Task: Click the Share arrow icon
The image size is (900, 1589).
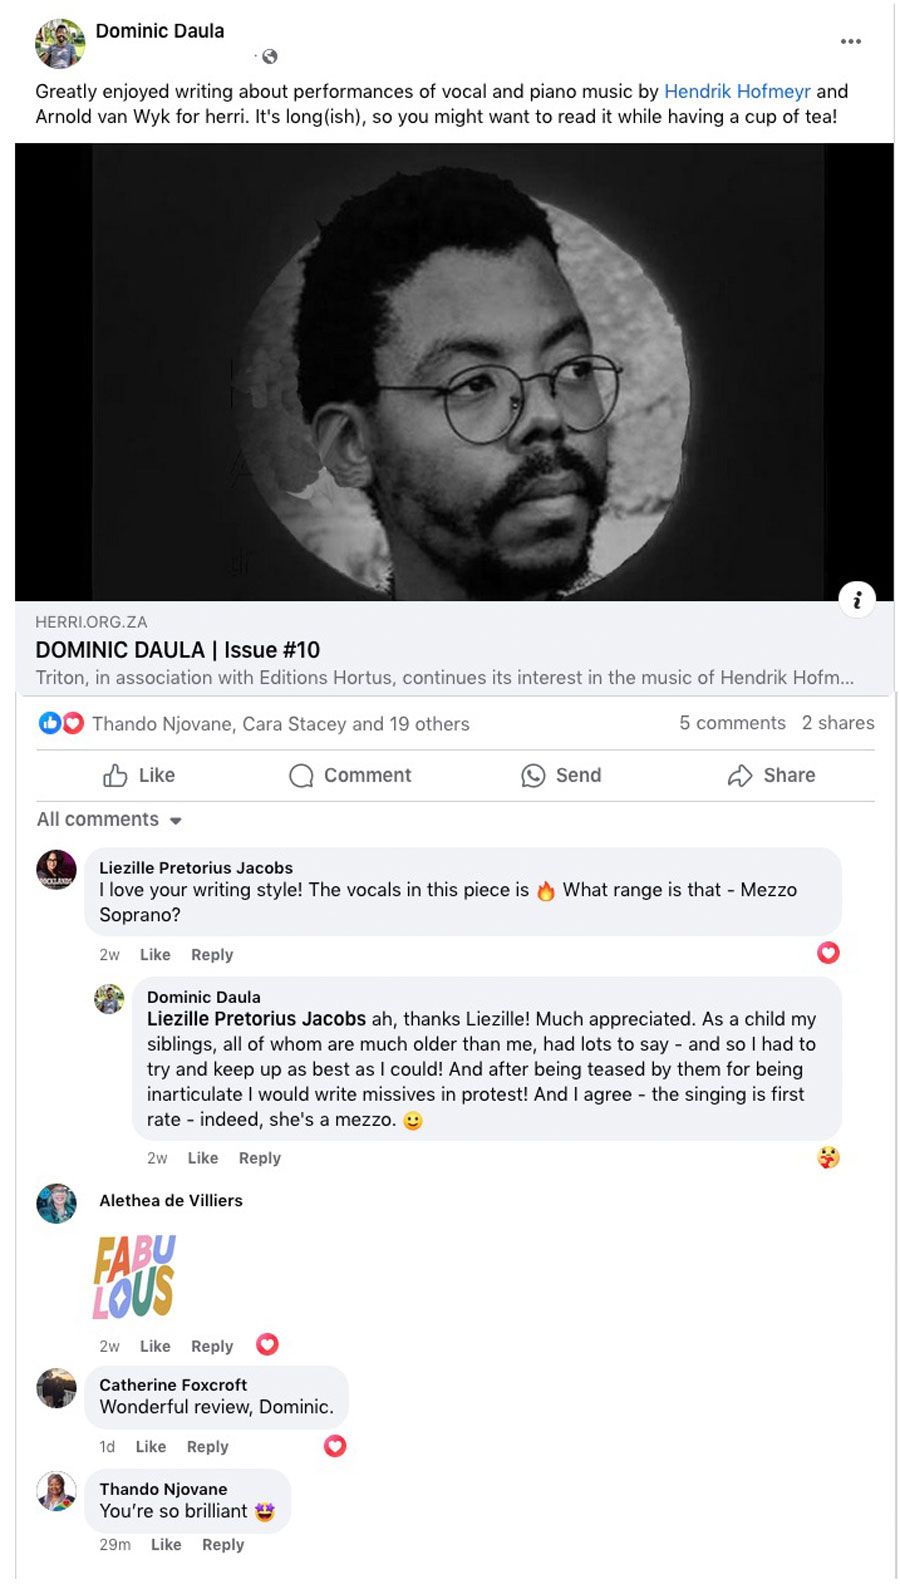Action: (740, 776)
